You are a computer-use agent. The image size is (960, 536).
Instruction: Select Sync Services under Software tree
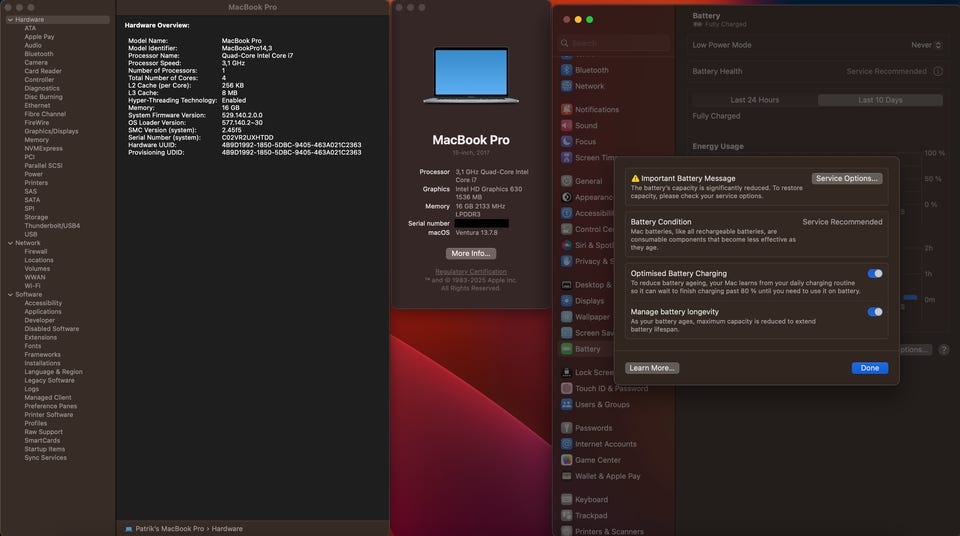(x=46, y=458)
